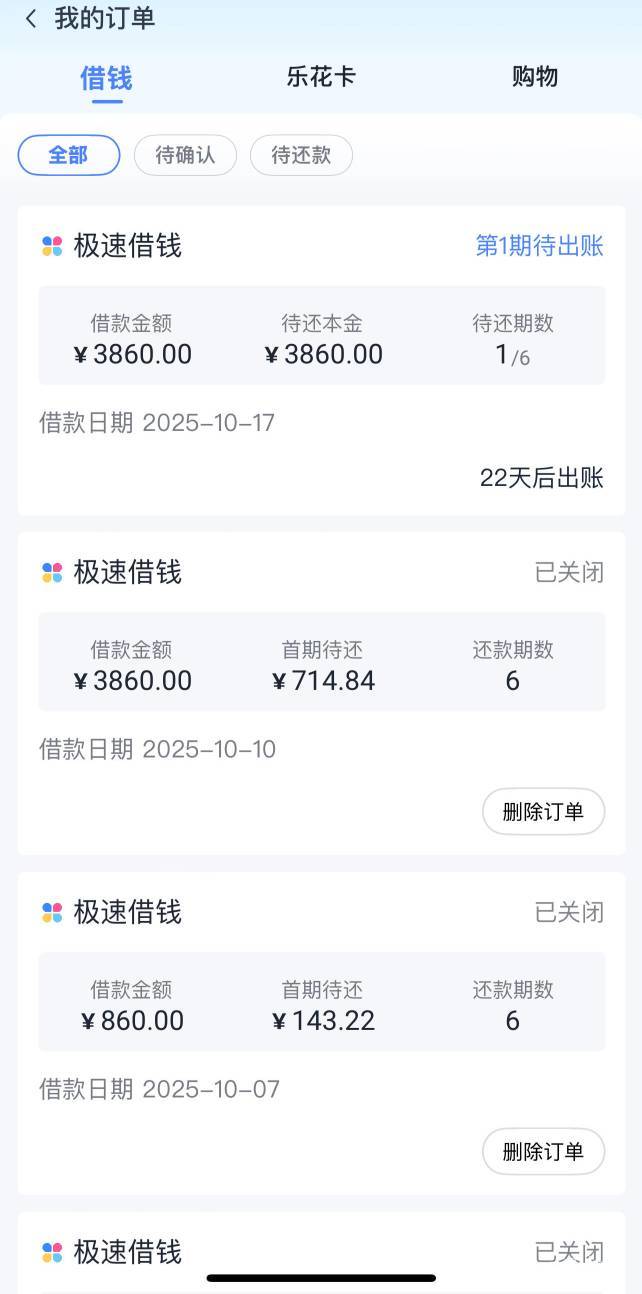Tap the 已关闭 status on the 2025-10-10 order
The width and height of the screenshot is (642, 1294).
click(569, 572)
